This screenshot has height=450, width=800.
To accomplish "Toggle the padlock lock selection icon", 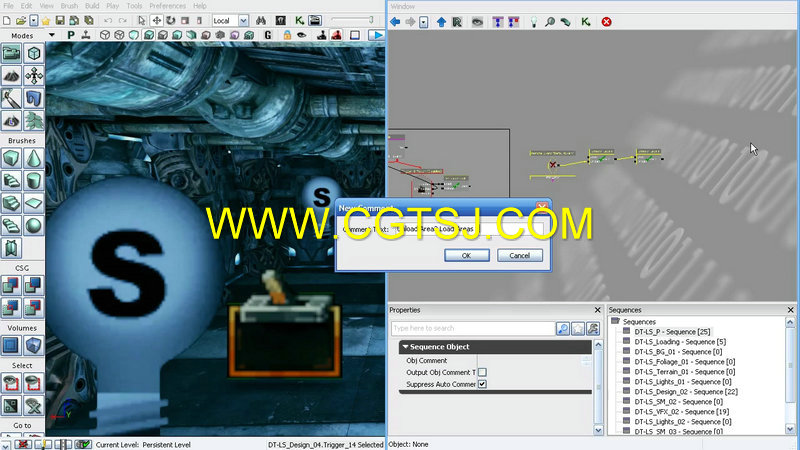I will click(x=287, y=35).
